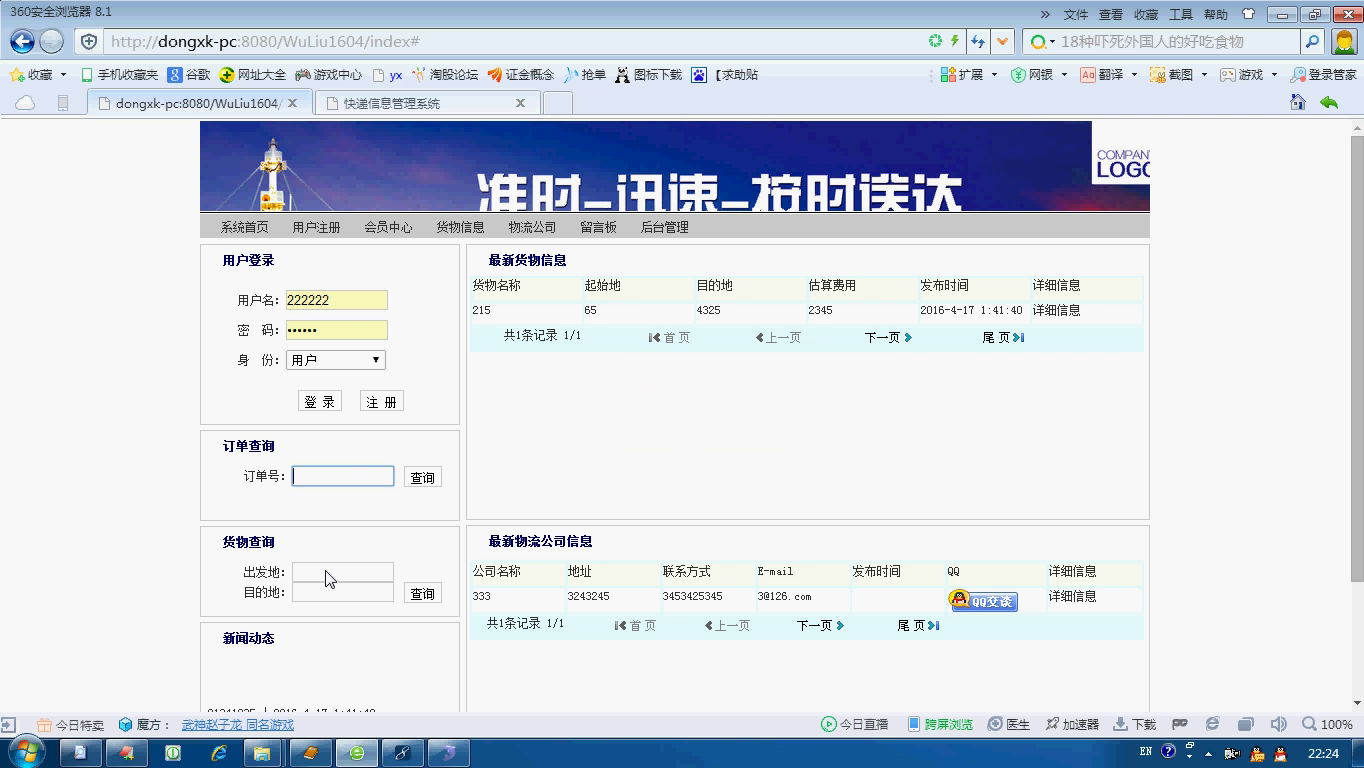Click the sound speaker icon in status bar
Viewport: 1364px width, 768px height.
coord(1278,724)
